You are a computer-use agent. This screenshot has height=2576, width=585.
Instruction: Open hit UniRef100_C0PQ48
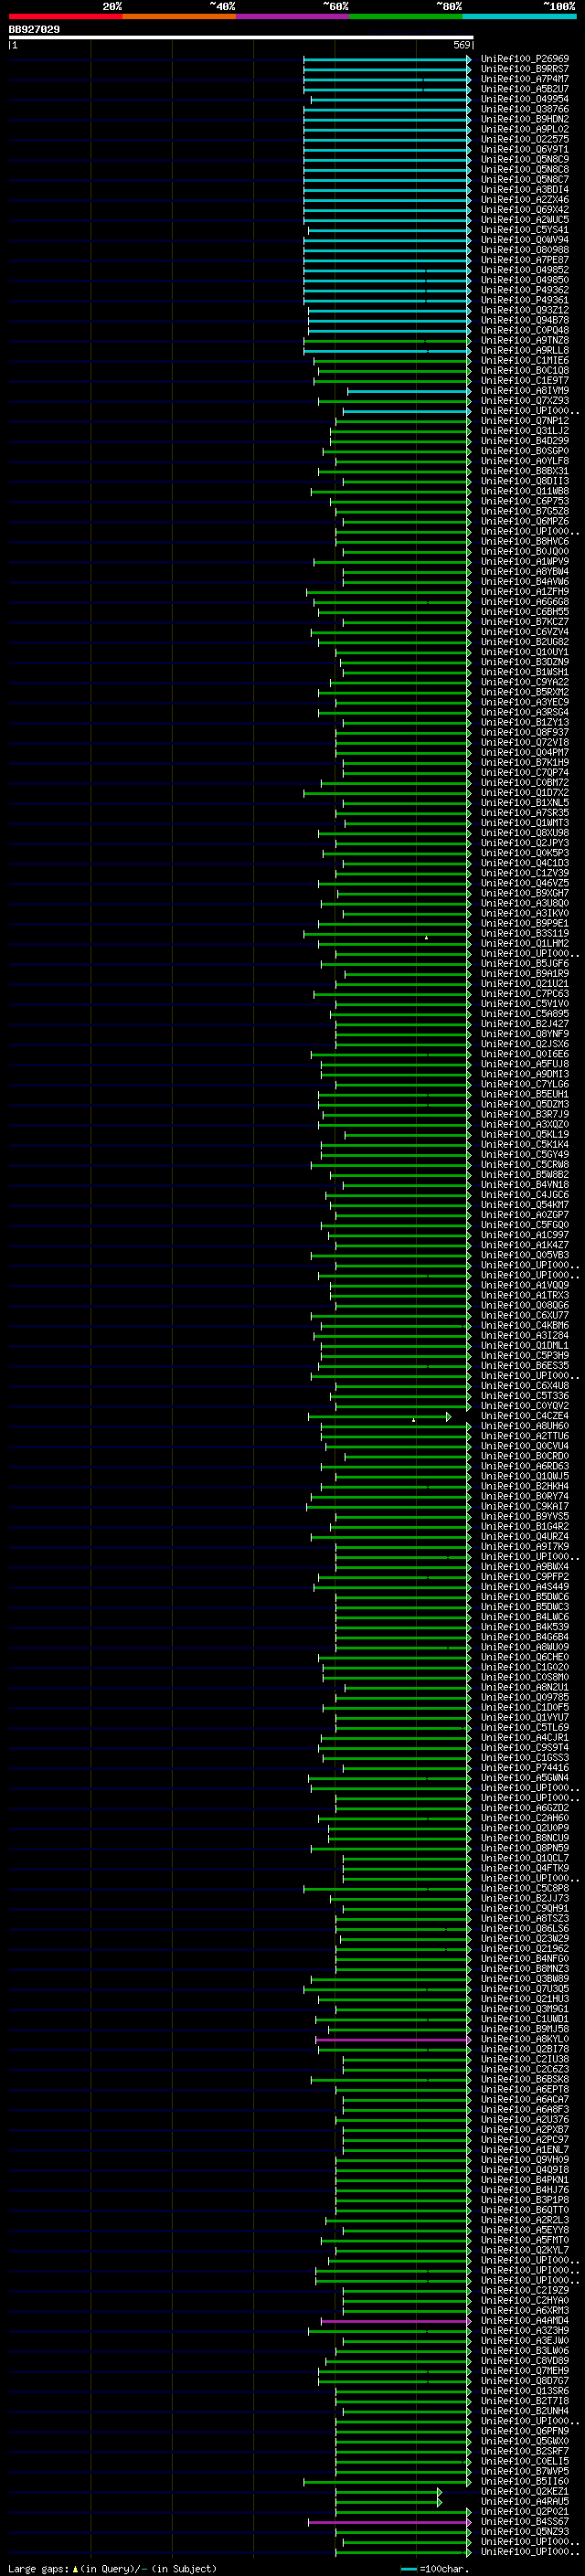tap(525, 330)
